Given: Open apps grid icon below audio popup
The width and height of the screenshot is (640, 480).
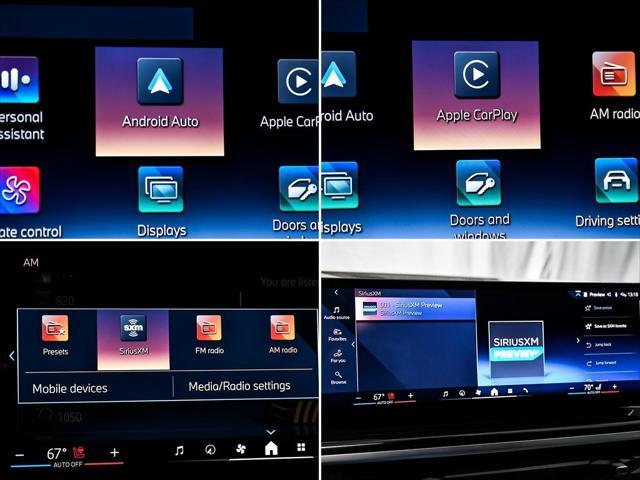Looking at the screenshot, I should [301, 447].
